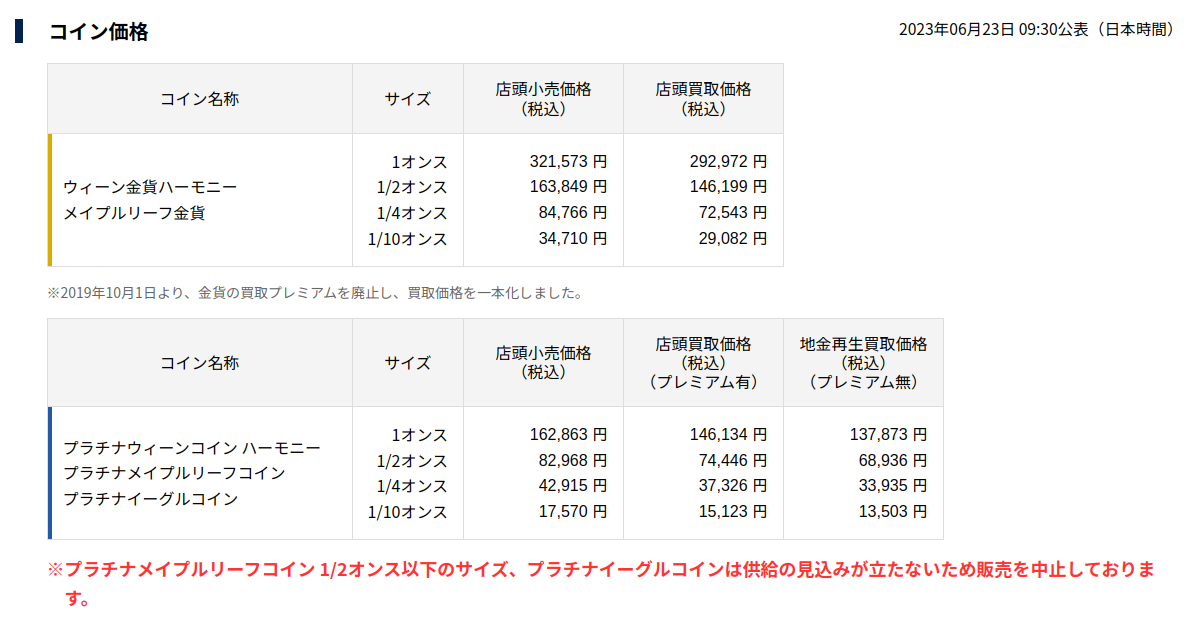Click the 2023年06月23日 09:30公表 timestamp
This screenshot has height=620, width=1189.
click(x=1036, y=30)
